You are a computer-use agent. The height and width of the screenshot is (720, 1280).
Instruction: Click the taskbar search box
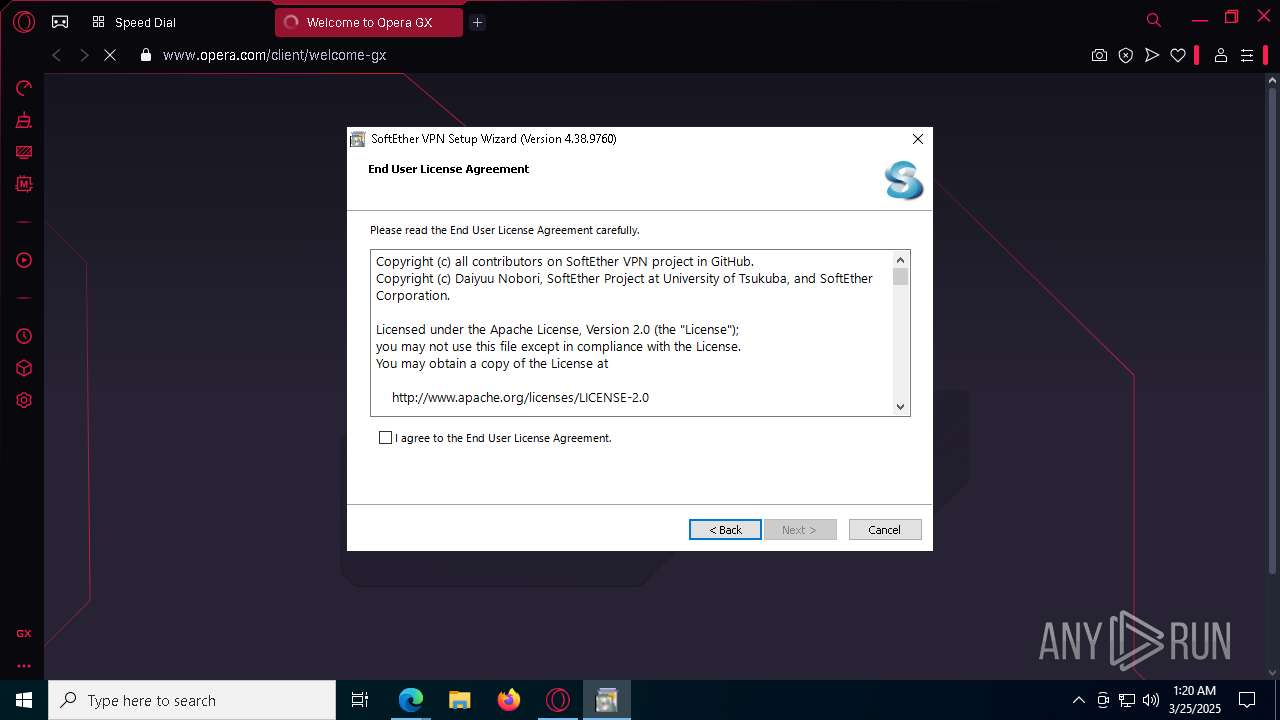click(x=192, y=700)
